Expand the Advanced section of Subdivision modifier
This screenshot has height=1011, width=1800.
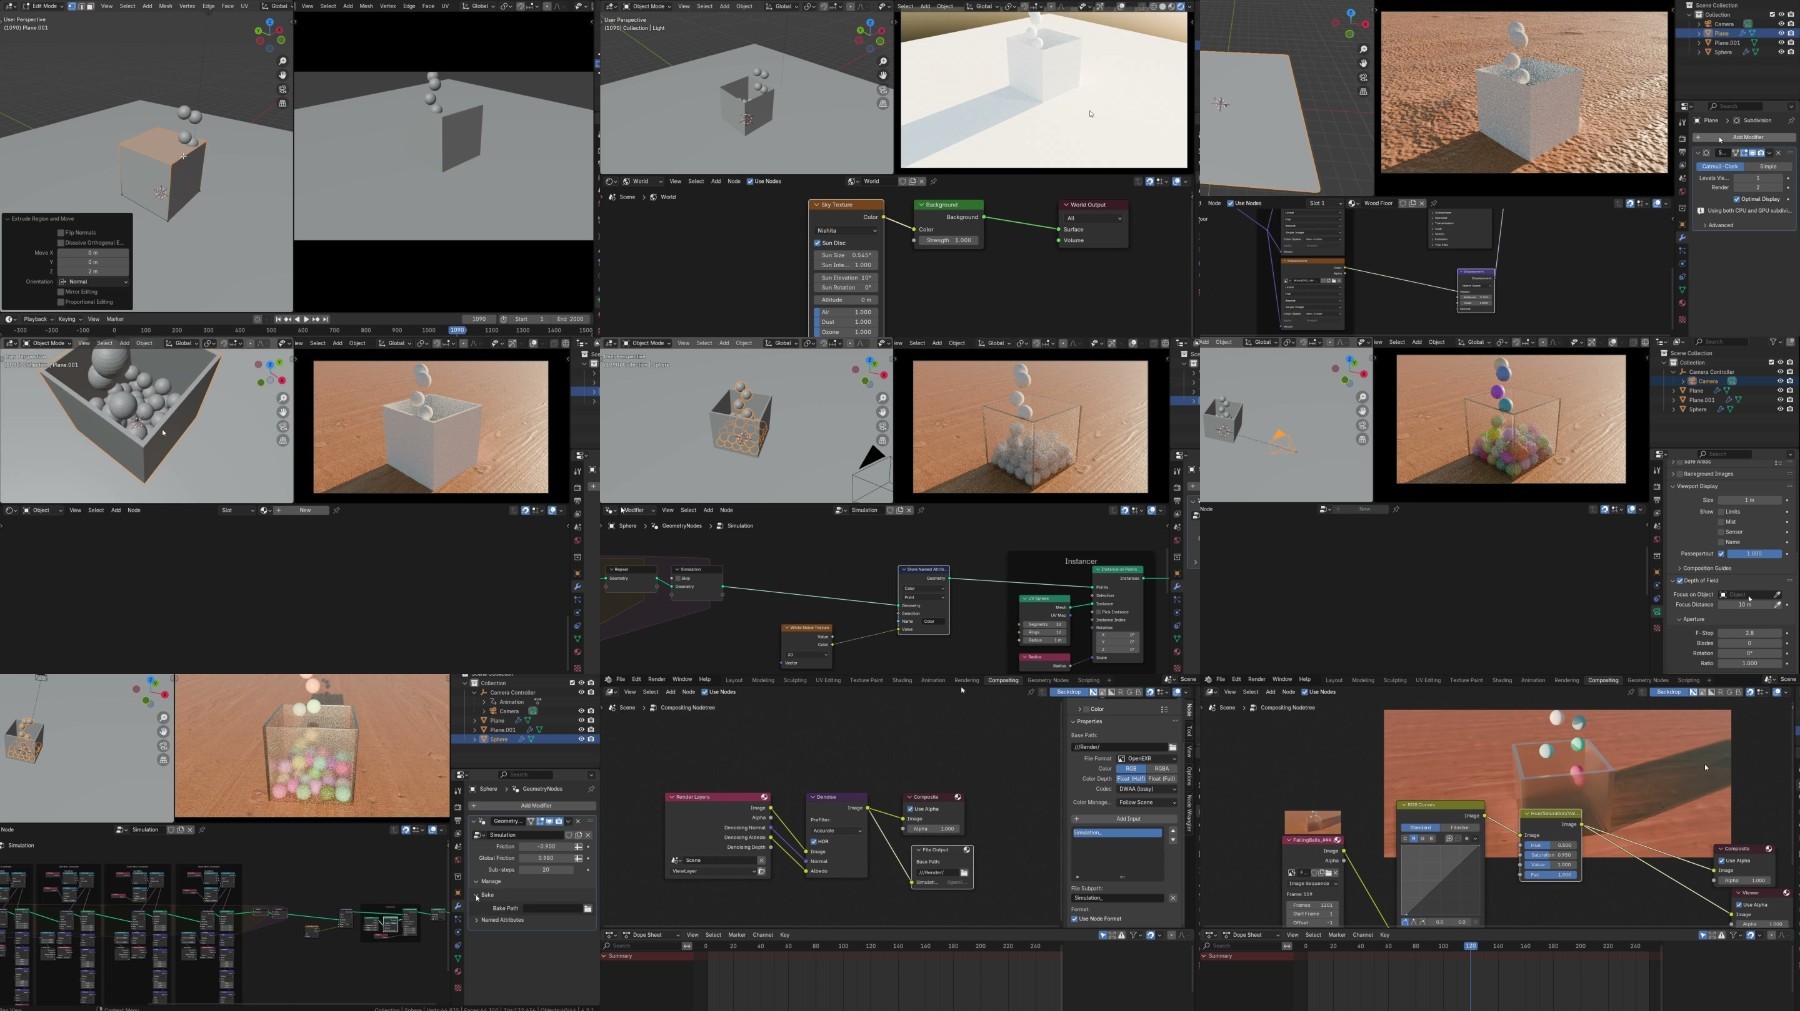pyautogui.click(x=1720, y=225)
